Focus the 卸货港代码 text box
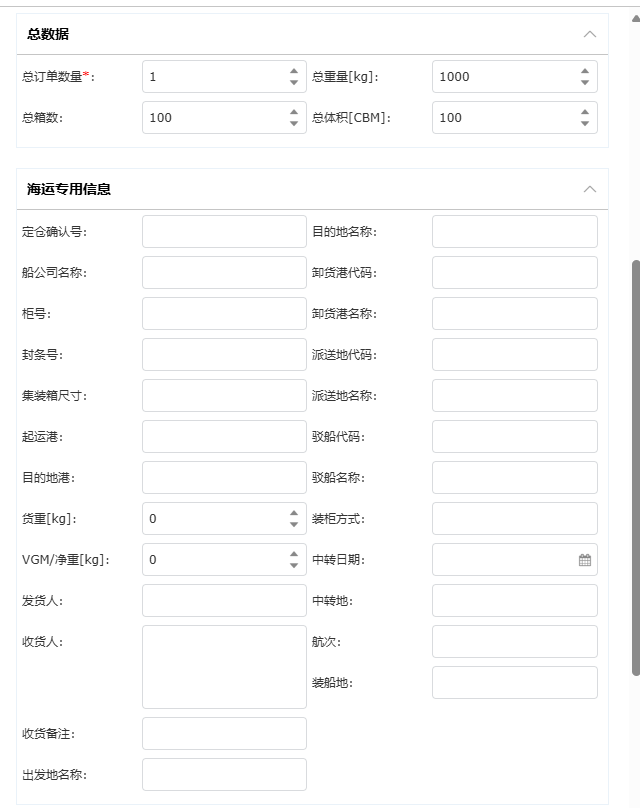 [x=514, y=272]
